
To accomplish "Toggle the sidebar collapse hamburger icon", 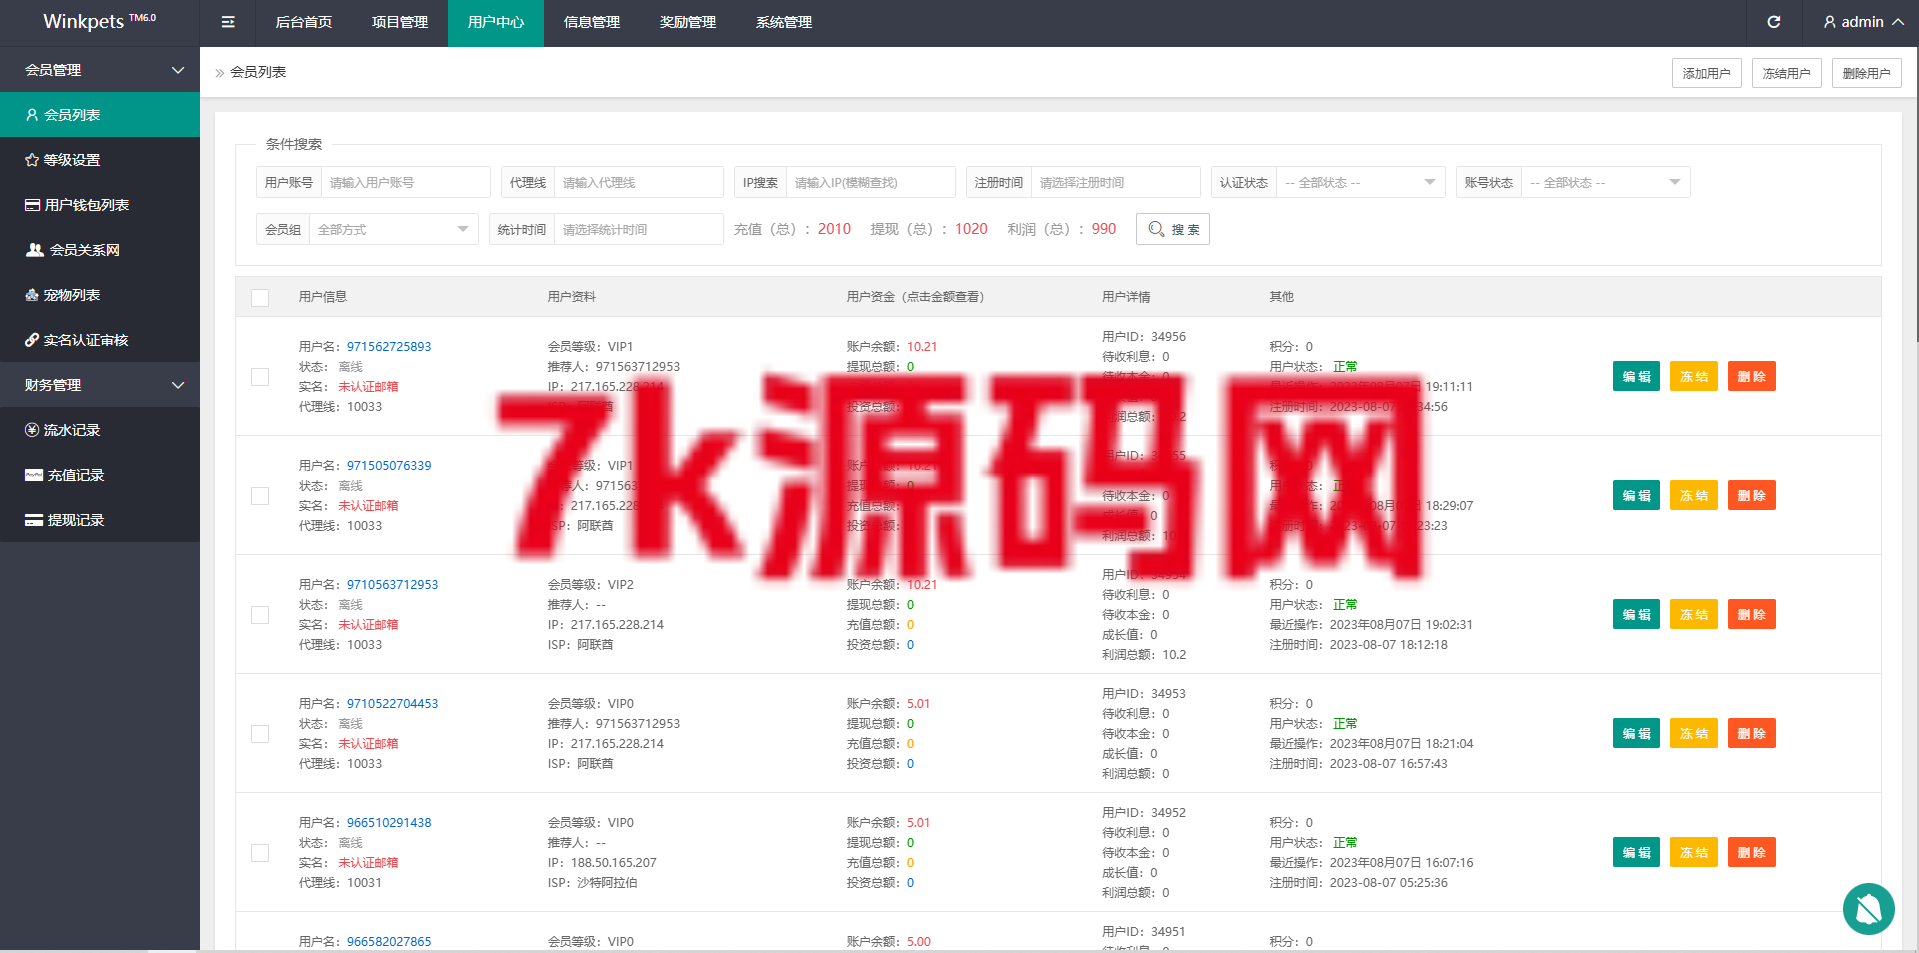I will (228, 22).
